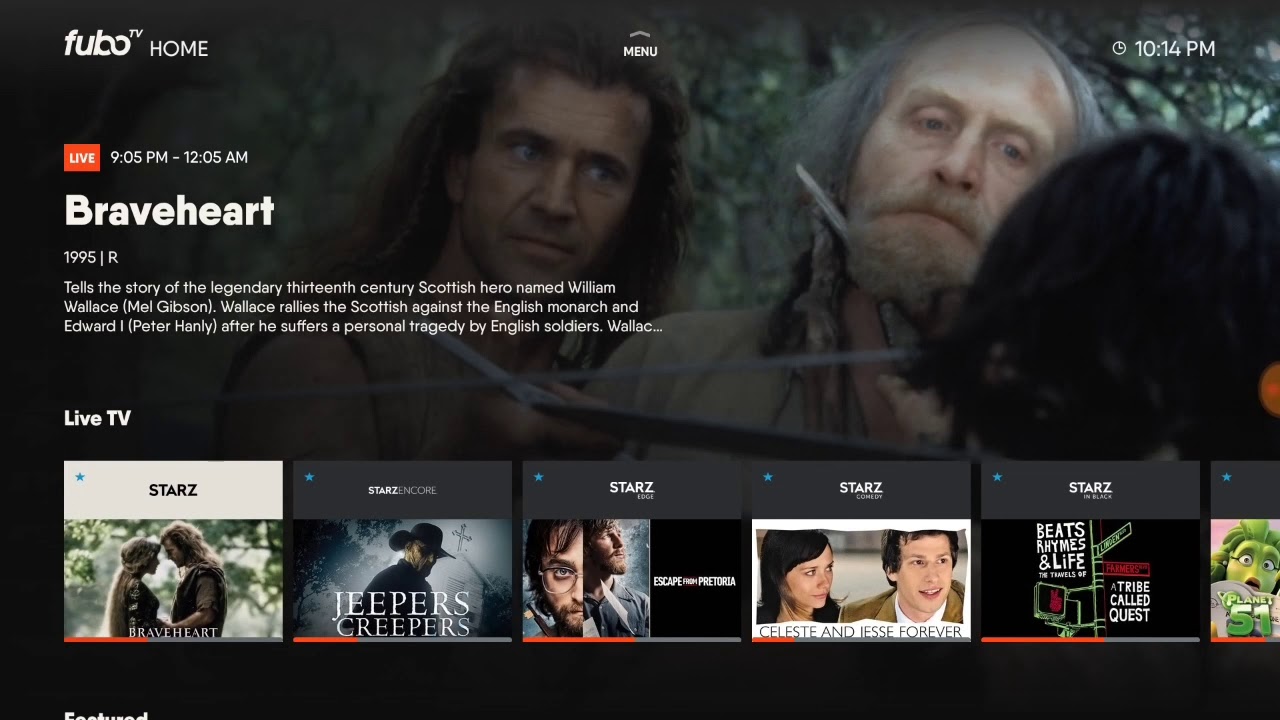Click the 1995 | R rating line
The image size is (1280, 720).
[x=91, y=257]
